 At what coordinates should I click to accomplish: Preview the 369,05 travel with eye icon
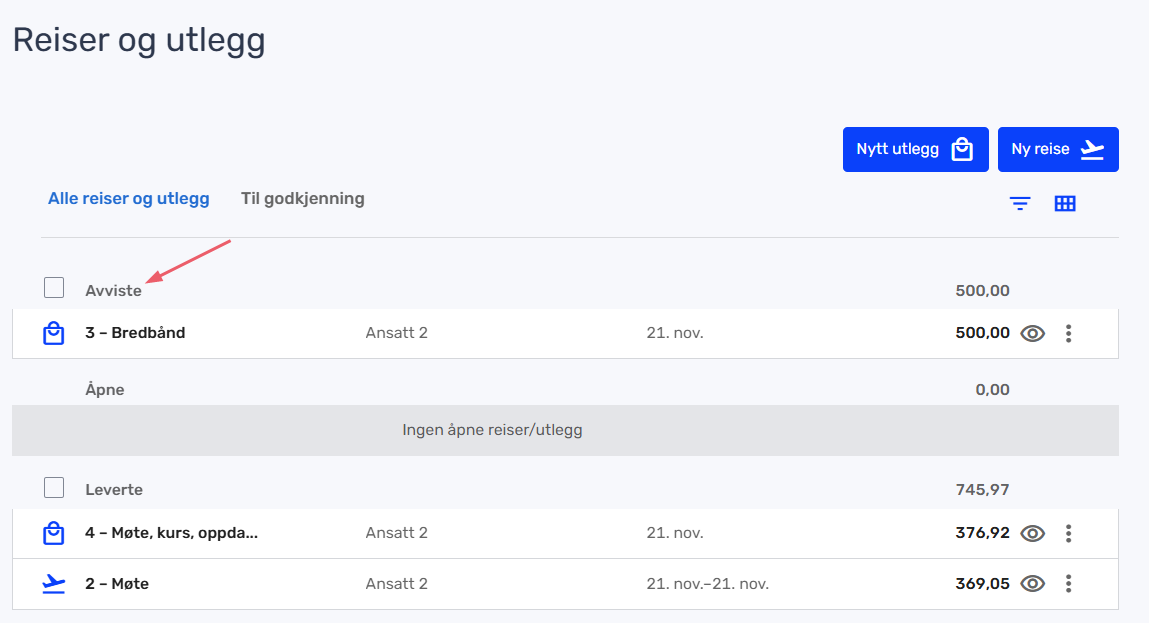(1032, 584)
